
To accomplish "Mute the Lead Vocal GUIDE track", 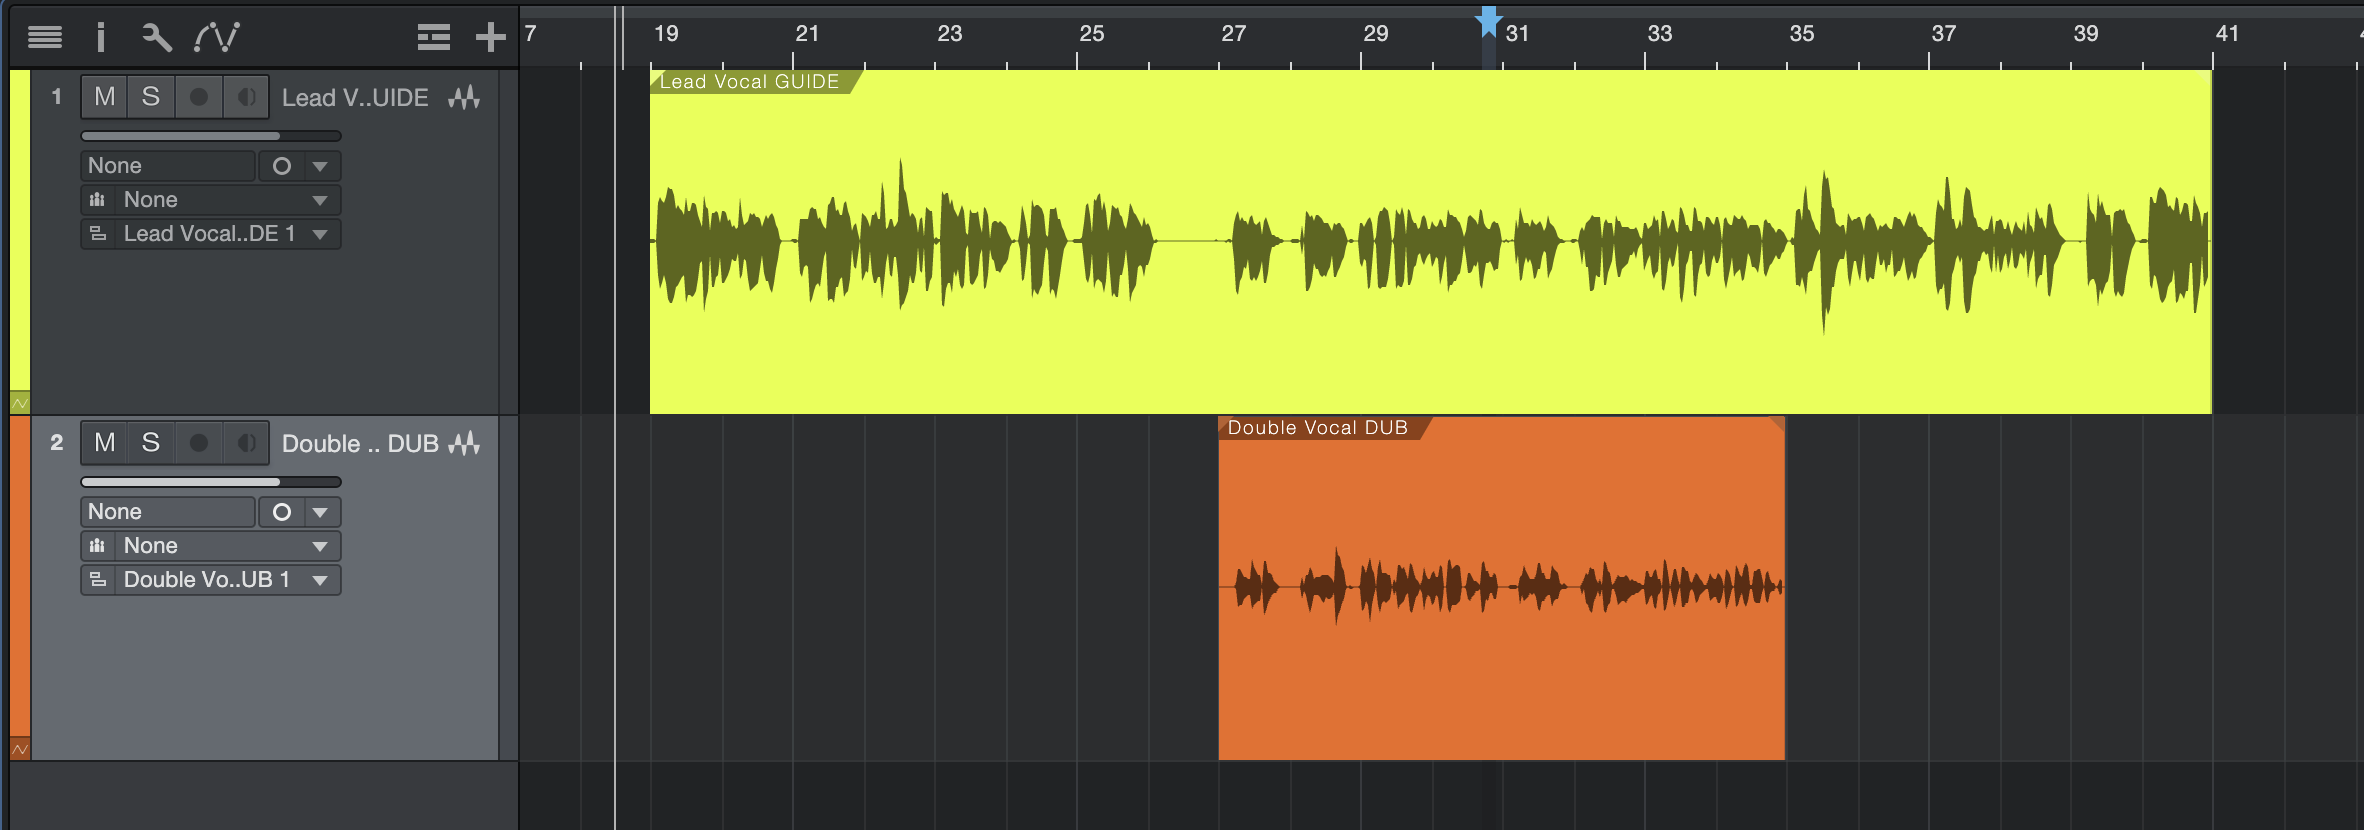I will coord(104,97).
